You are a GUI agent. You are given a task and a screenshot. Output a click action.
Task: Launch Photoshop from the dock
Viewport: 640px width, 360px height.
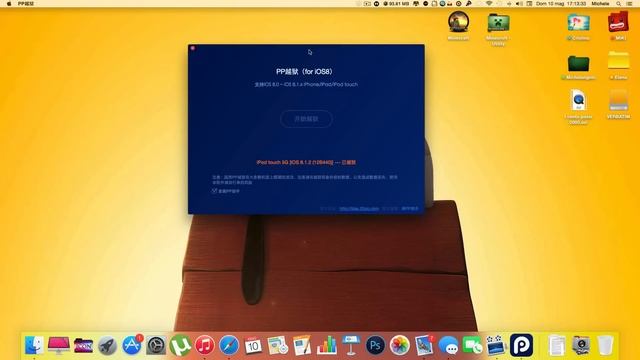pyautogui.click(x=375, y=345)
